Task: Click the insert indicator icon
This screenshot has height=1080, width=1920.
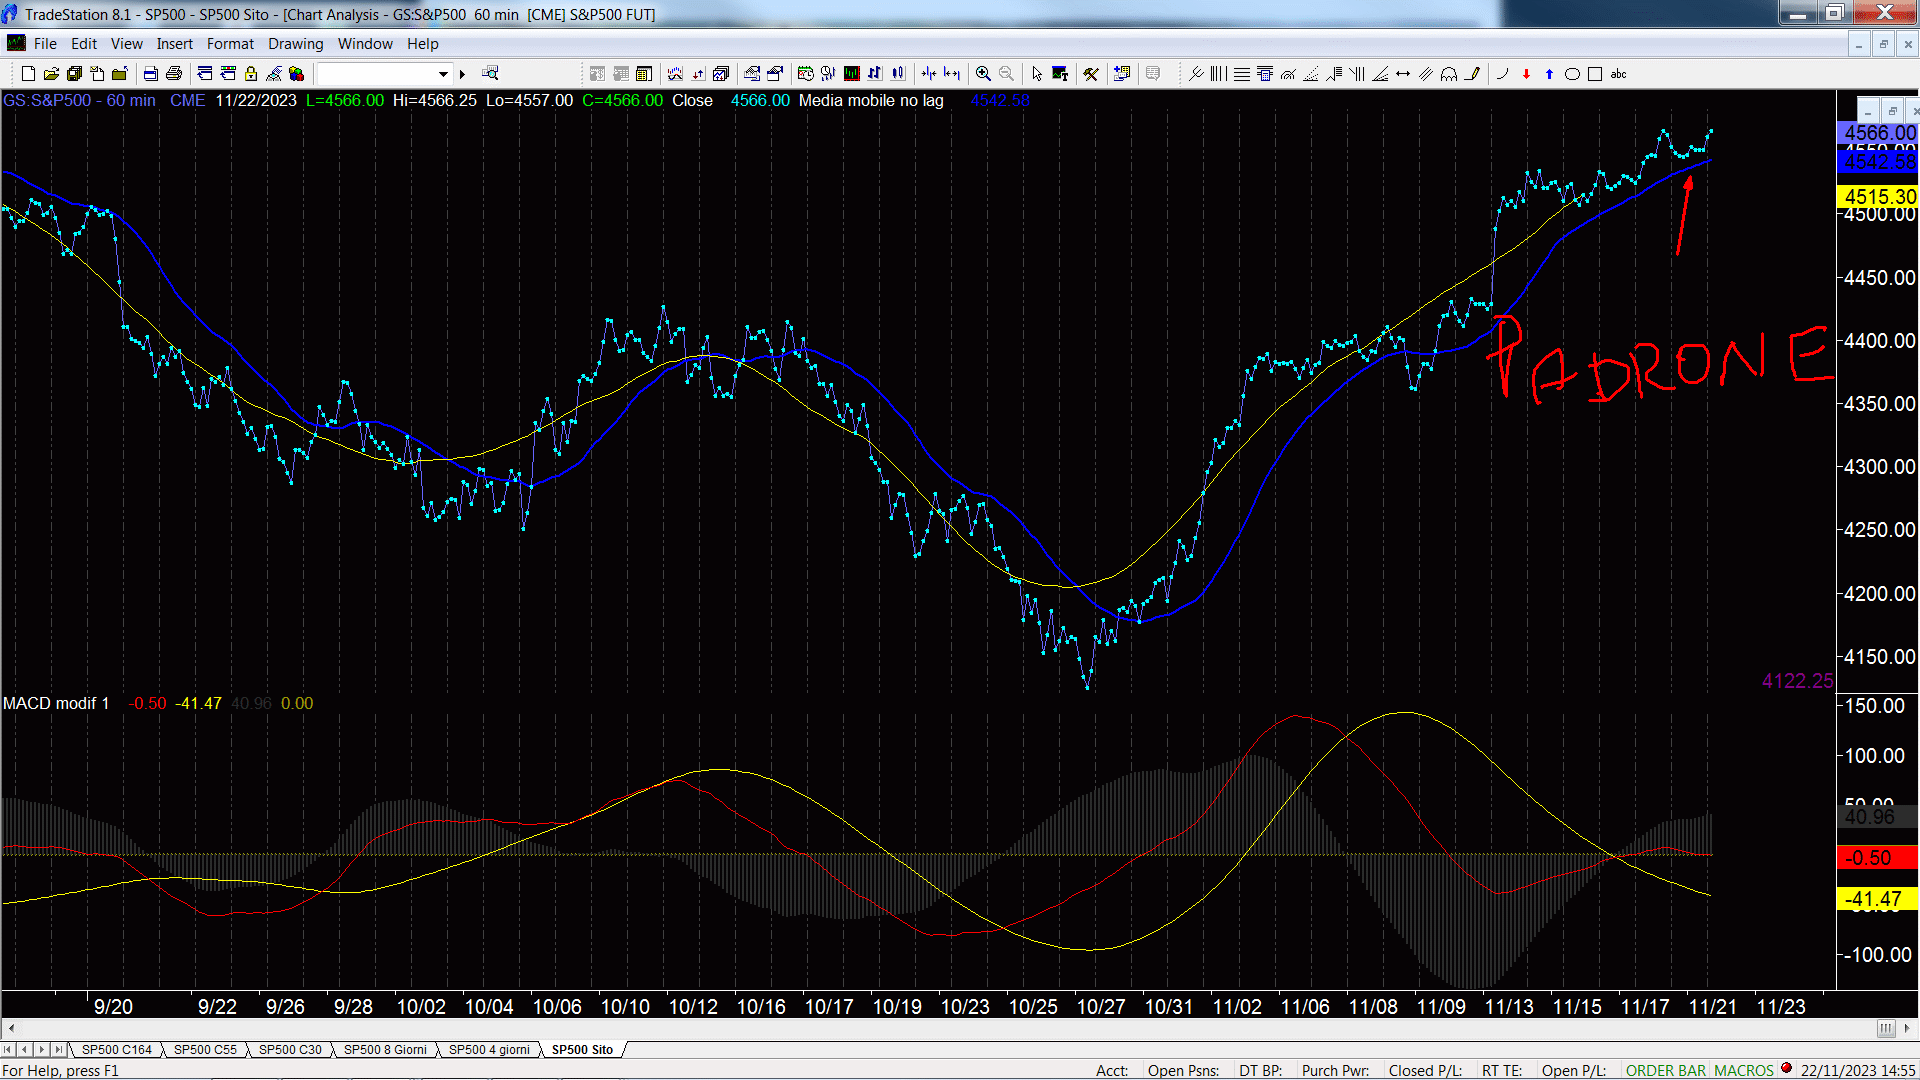Action: 675,73
